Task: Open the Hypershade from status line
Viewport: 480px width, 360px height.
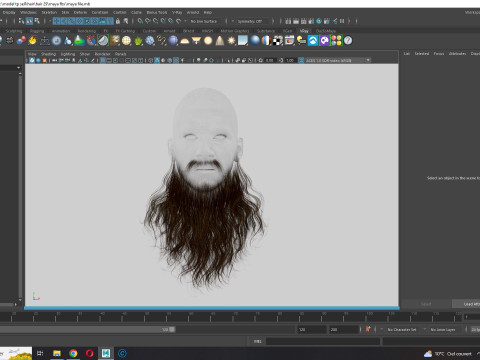Action: (319, 21)
